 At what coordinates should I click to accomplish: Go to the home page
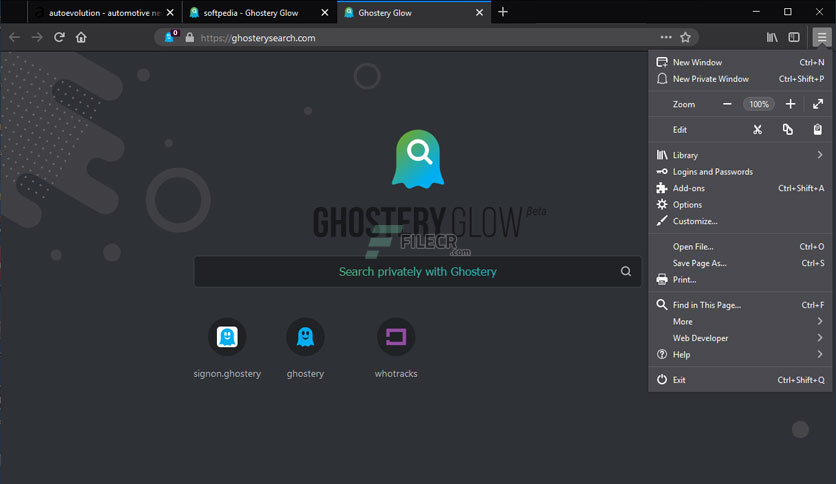tap(81, 37)
